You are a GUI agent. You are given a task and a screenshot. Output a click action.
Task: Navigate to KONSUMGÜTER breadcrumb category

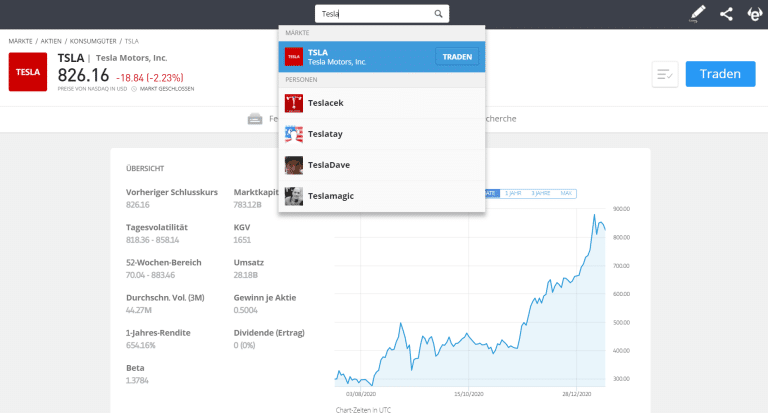coord(94,41)
